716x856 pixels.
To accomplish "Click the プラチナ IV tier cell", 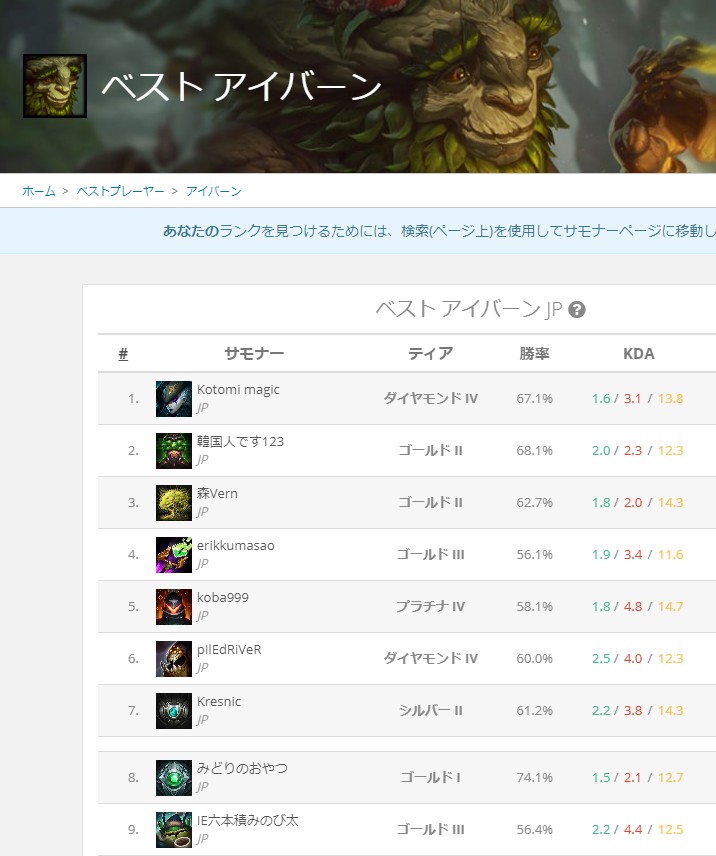I will tap(431, 607).
